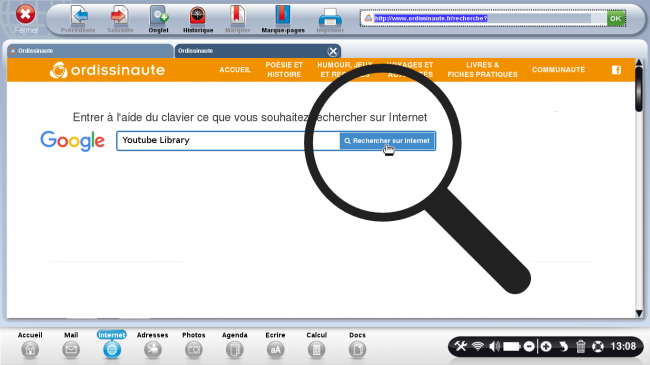Open the Photos app
The image size is (650, 365).
pos(194,345)
